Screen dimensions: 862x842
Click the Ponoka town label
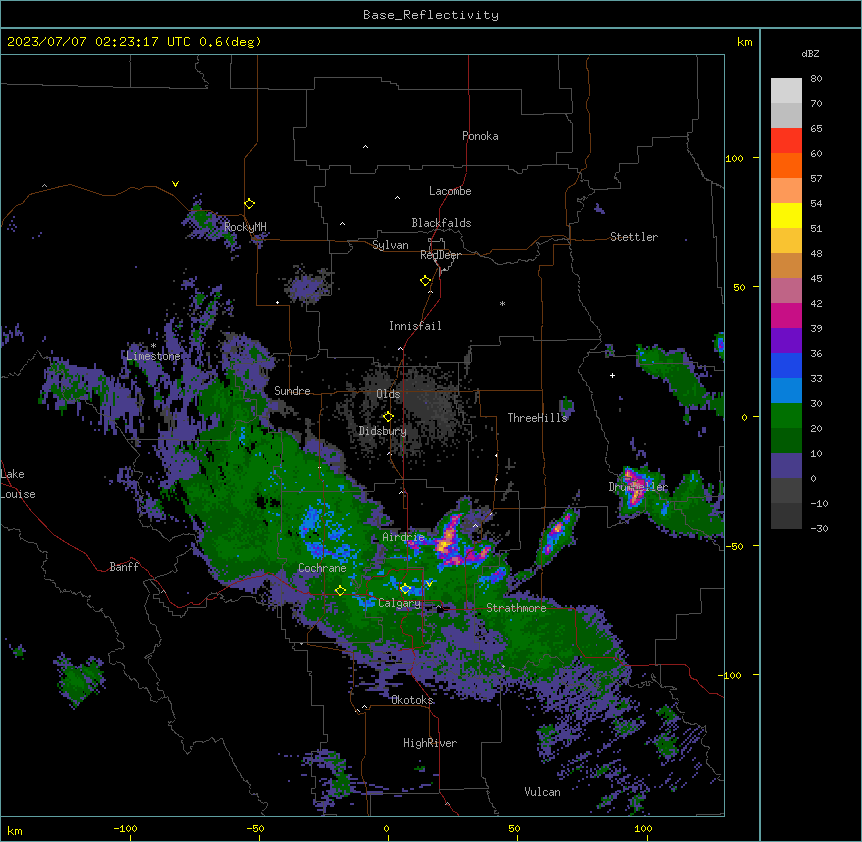[x=480, y=136]
